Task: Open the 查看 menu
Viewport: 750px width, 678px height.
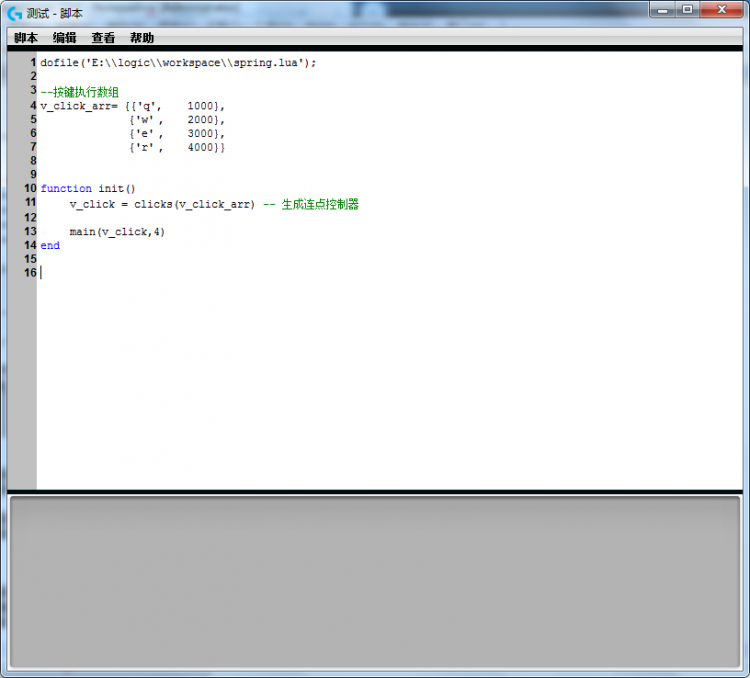Action: (x=103, y=38)
